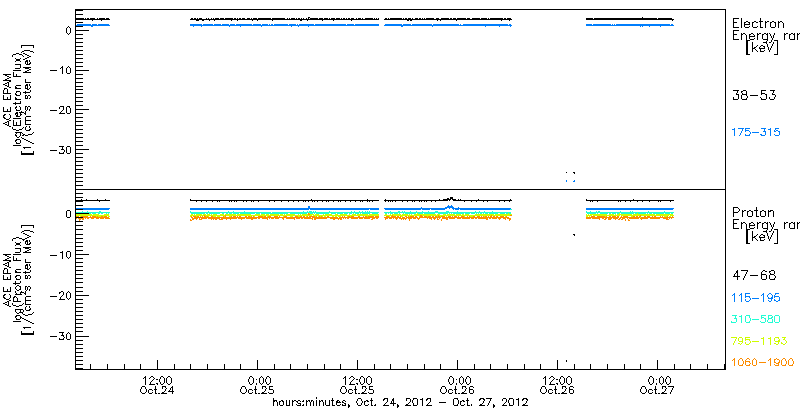Click the 'Proton' legend heading
800x410 pixels.
[753, 212]
